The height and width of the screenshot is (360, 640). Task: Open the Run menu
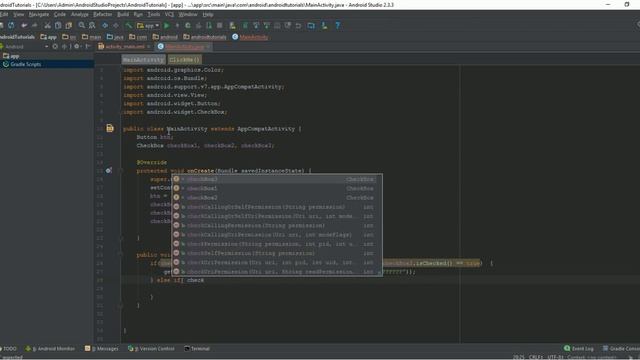(x=138, y=14)
